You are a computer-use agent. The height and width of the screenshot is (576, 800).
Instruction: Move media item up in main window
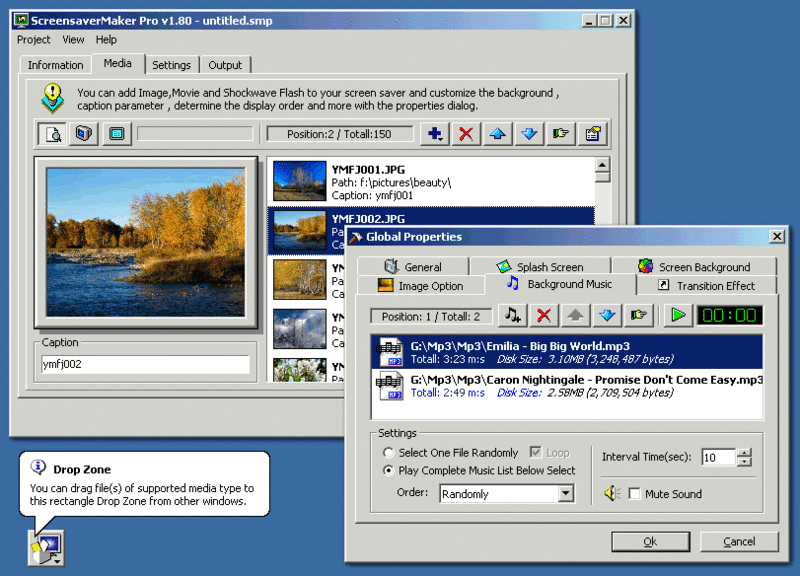(x=497, y=134)
